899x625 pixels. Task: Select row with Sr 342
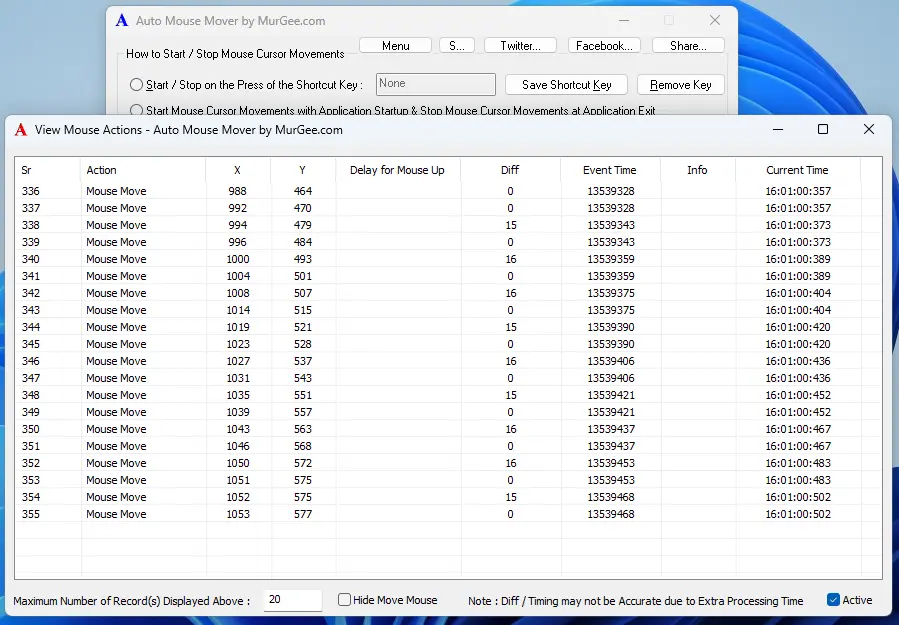click(448, 293)
